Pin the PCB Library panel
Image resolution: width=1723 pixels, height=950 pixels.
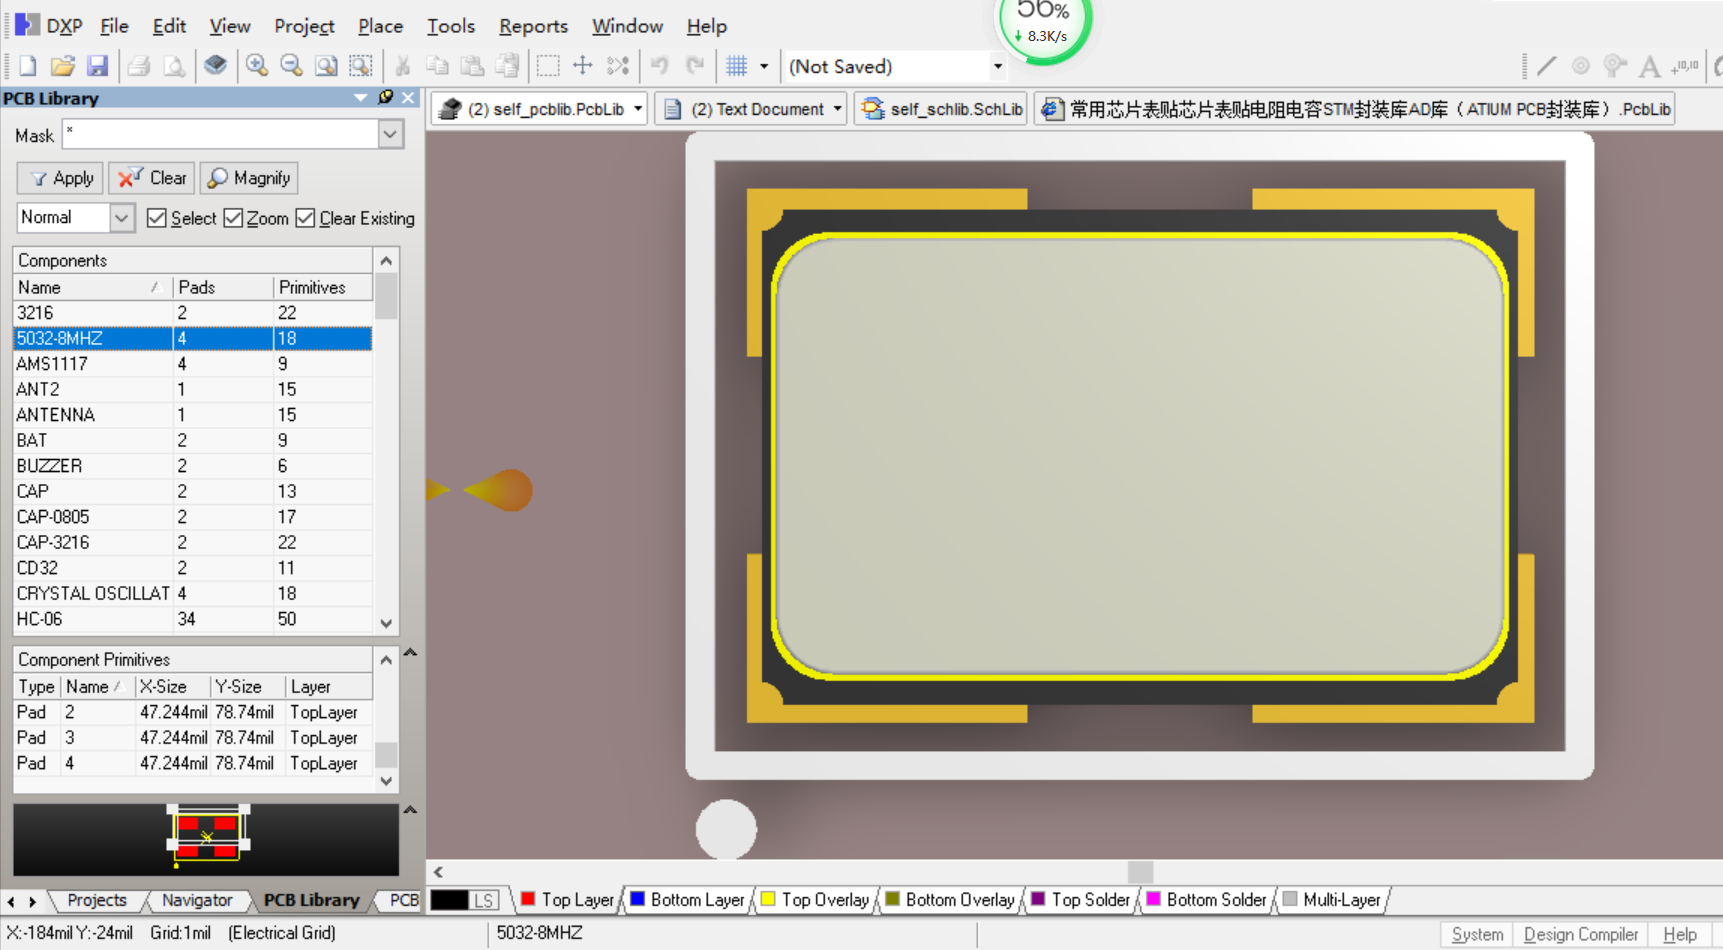385,97
